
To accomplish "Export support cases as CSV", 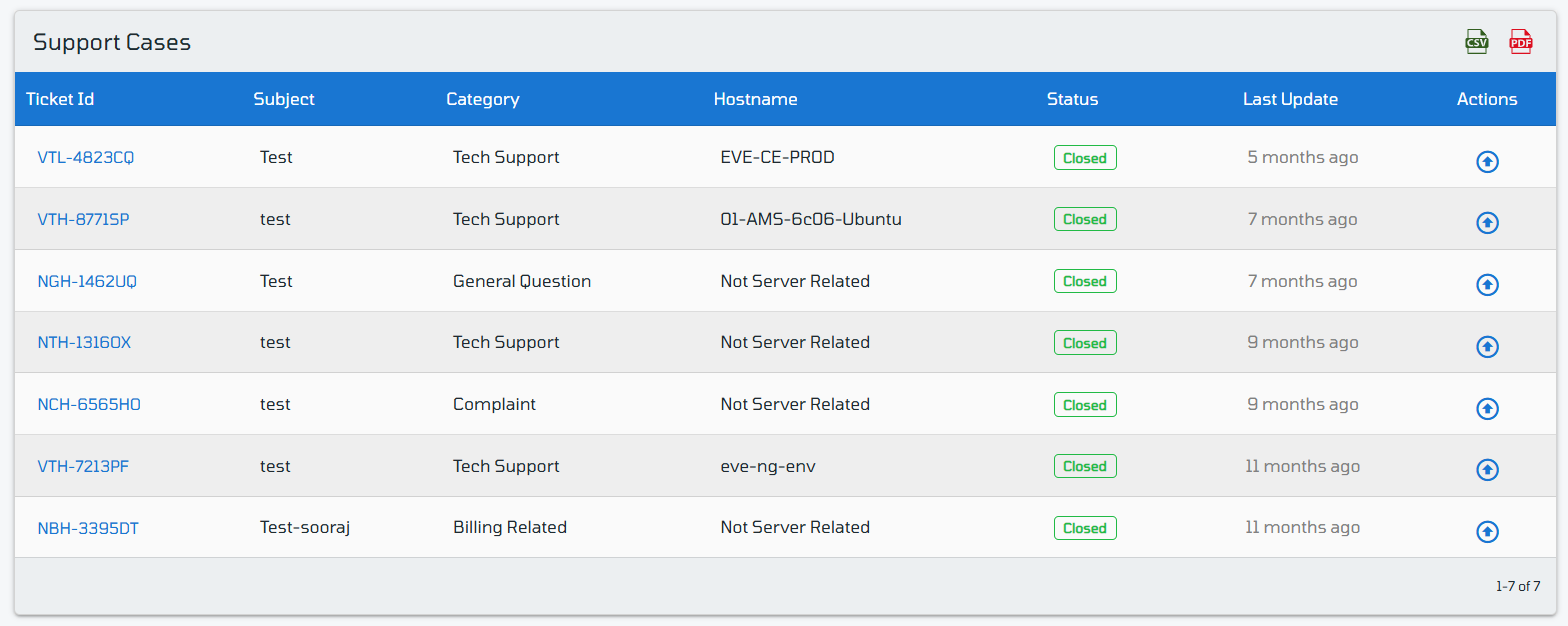I will pyautogui.click(x=1477, y=42).
